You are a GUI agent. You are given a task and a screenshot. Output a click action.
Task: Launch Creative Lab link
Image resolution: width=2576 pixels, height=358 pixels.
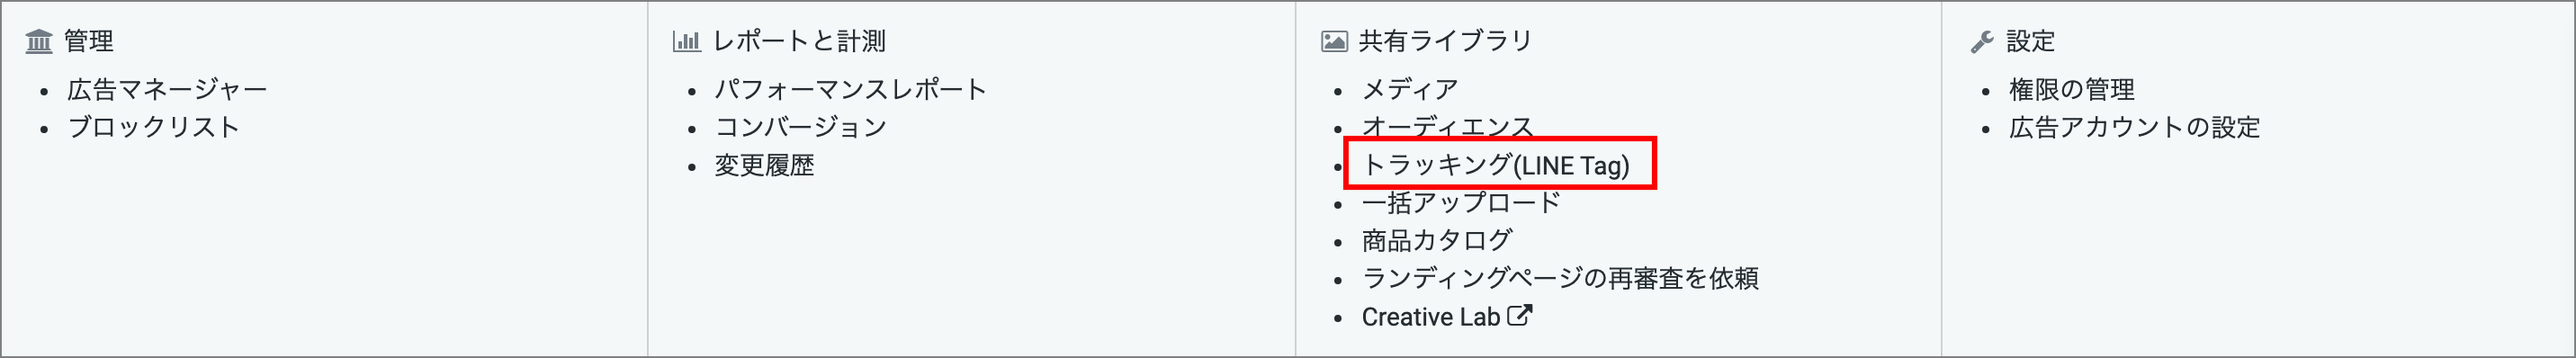pos(1431,317)
